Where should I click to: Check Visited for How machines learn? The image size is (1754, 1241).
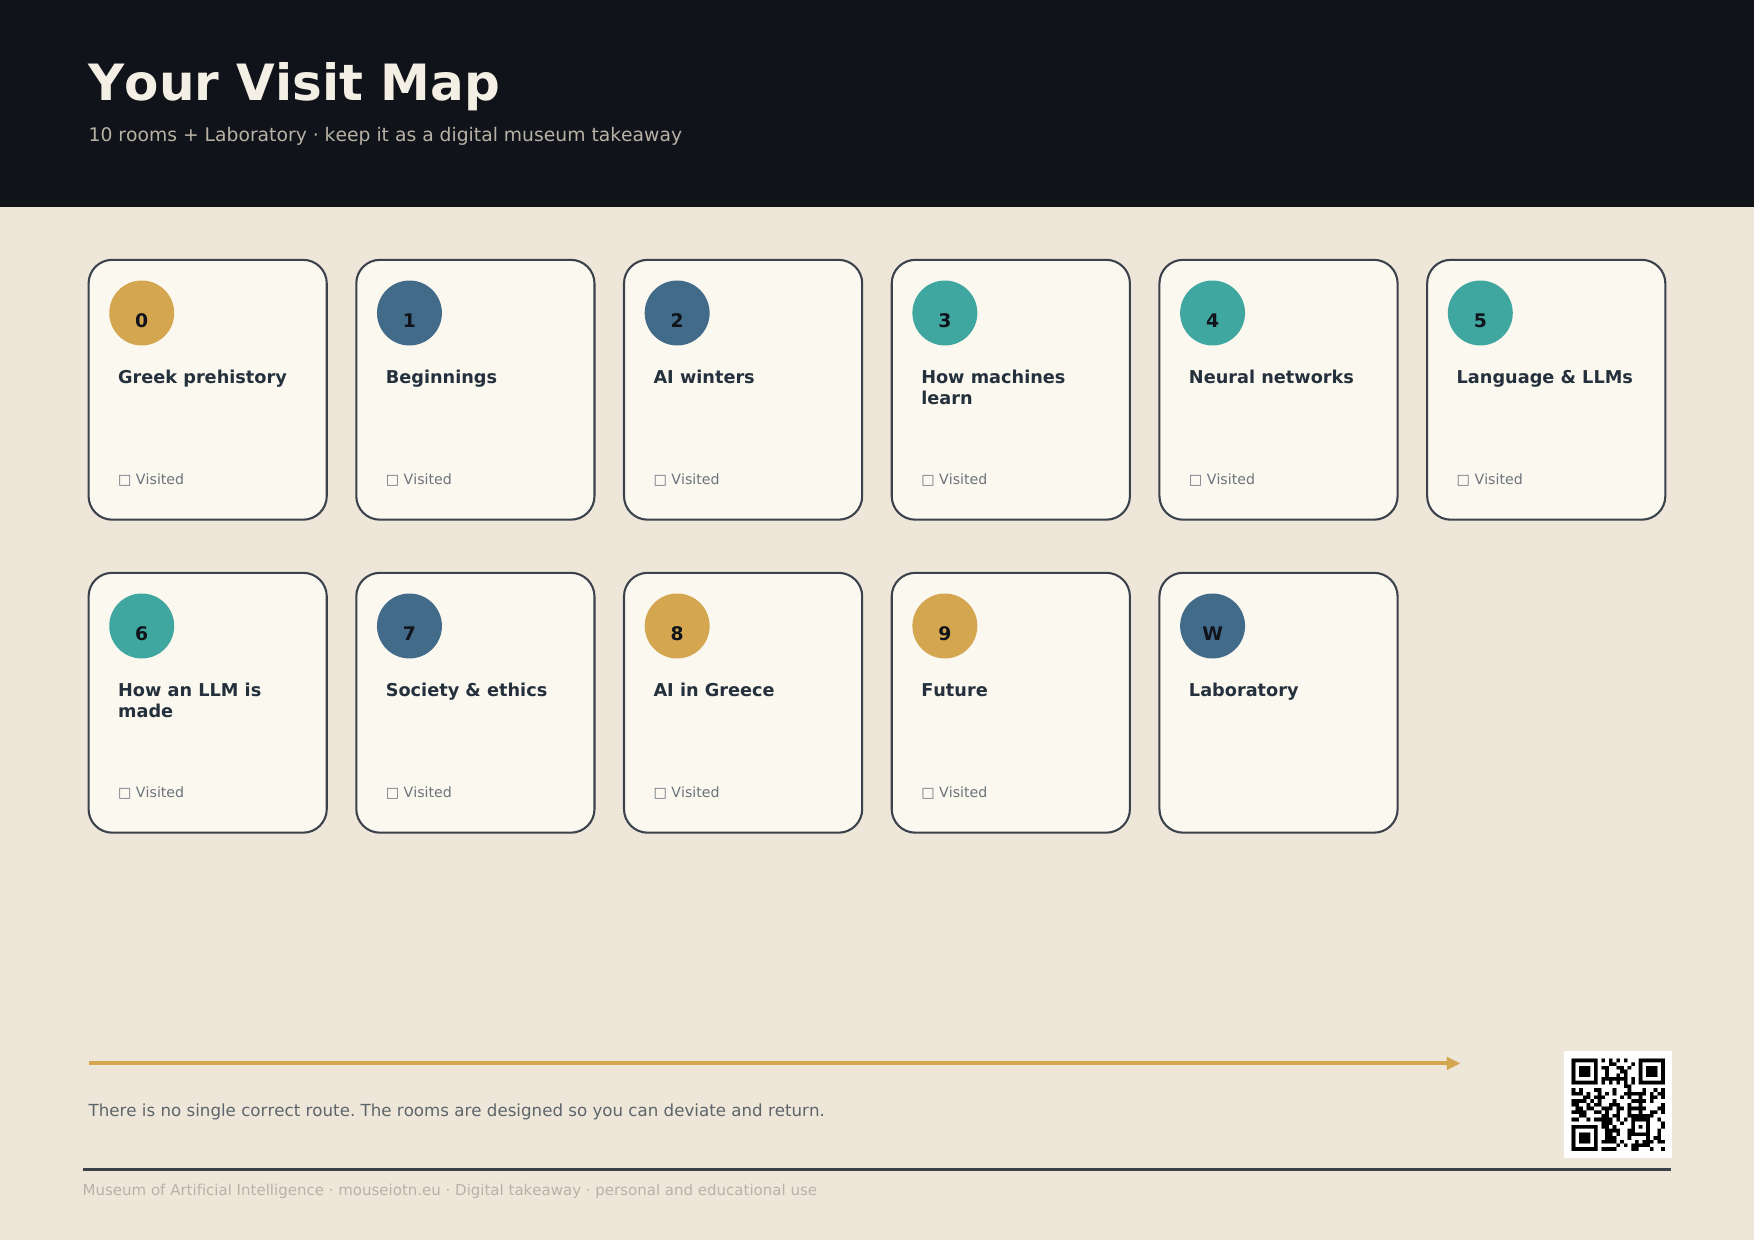coord(928,480)
